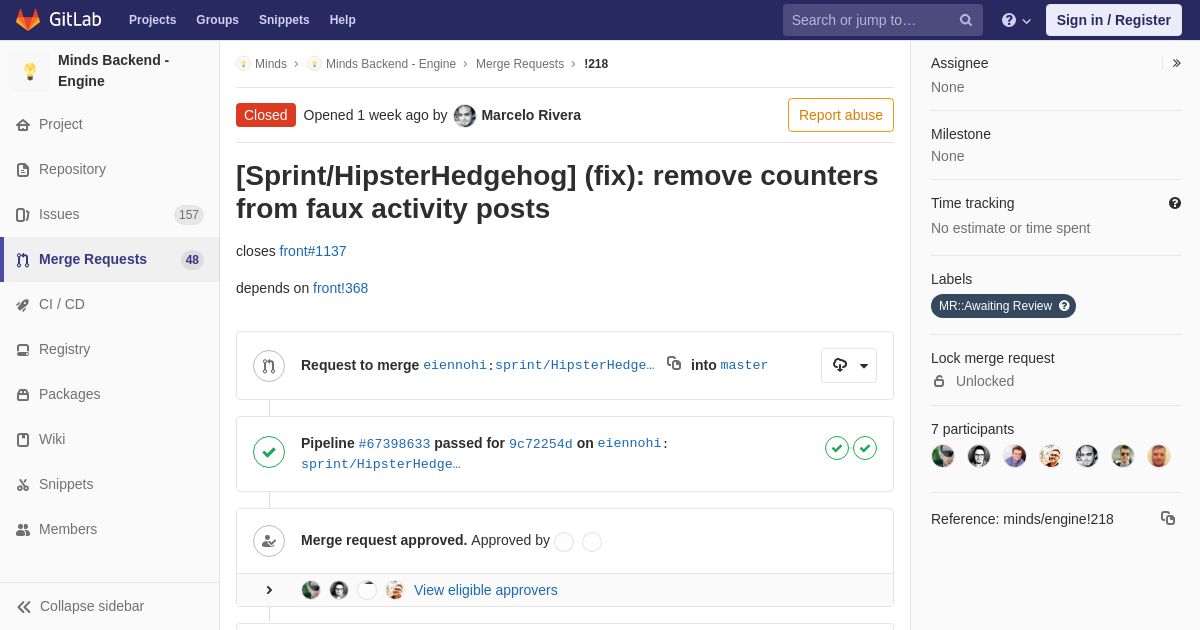Screen dimensions: 1200x630
Task: Open Projects in the top navigation
Action: 152,20
